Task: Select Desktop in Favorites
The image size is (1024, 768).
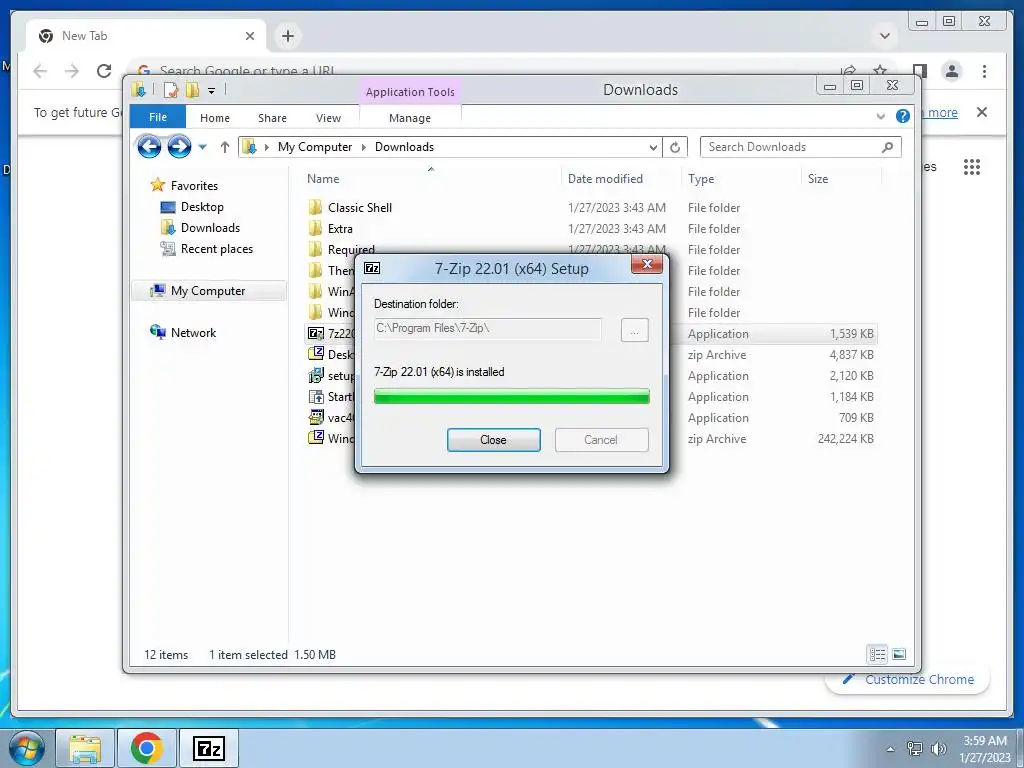Action: coord(202,207)
